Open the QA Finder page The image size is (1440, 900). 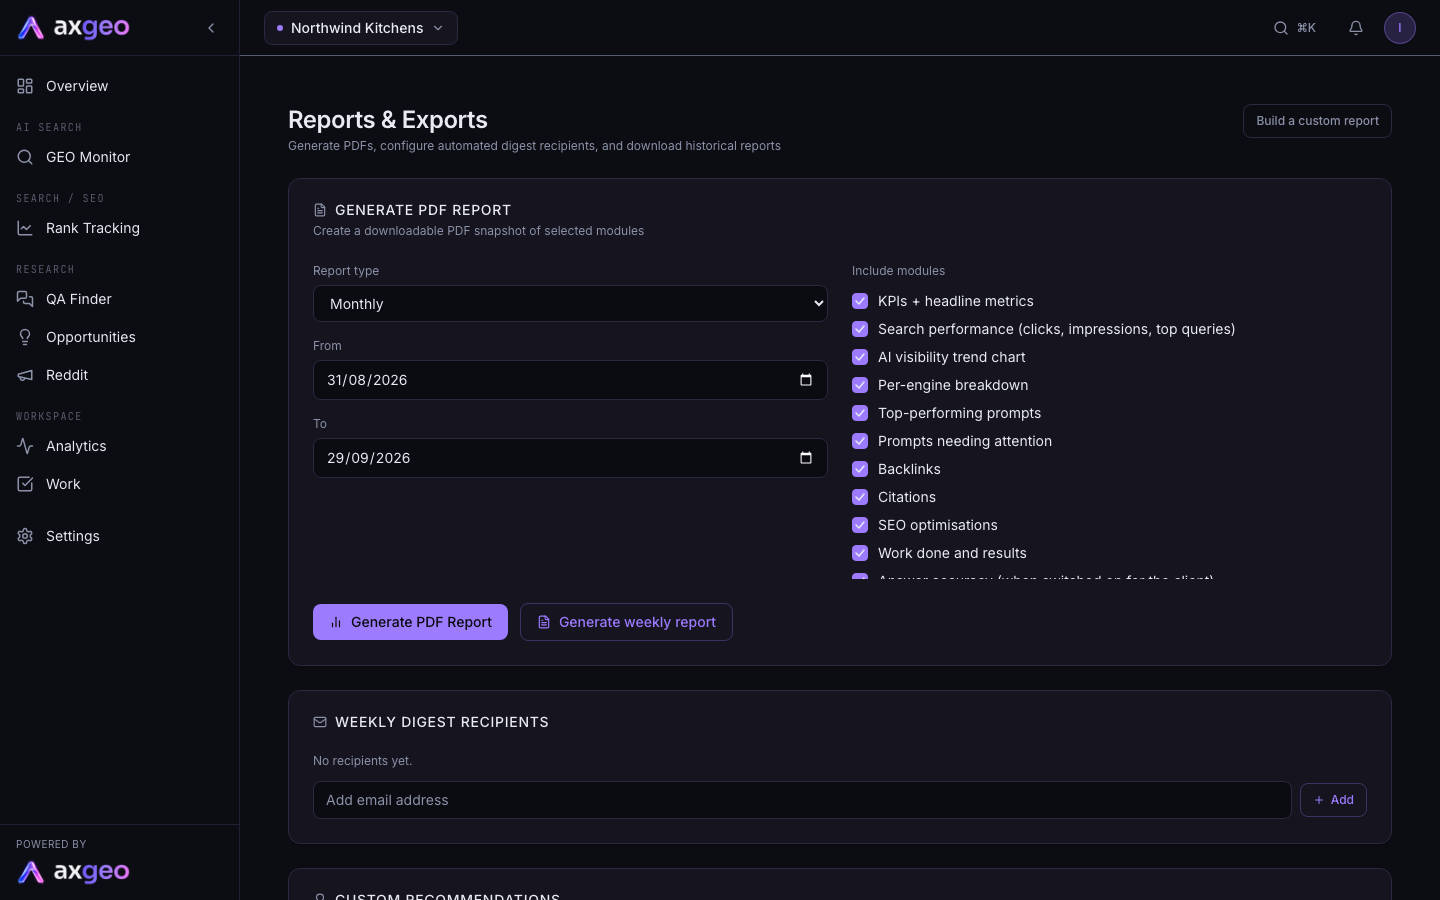[x=120, y=299]
